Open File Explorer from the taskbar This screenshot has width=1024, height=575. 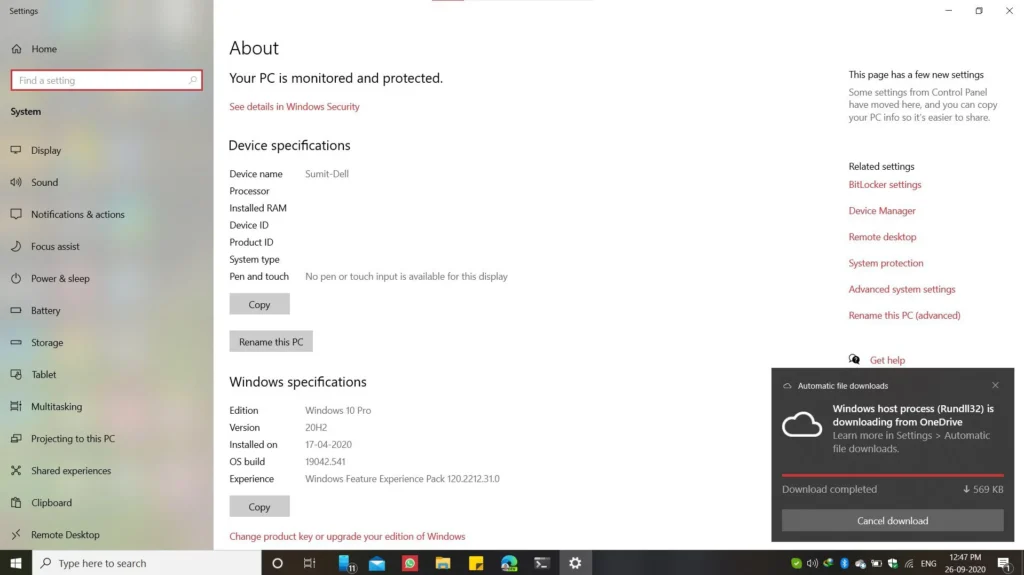coord(443,563)
